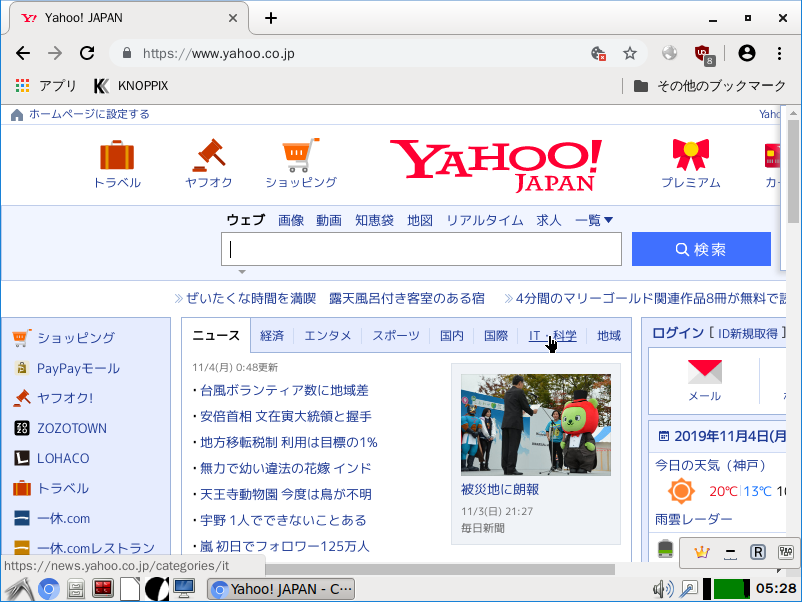
Task: Switch to the 地域 news tab
Action: point(609,336)
